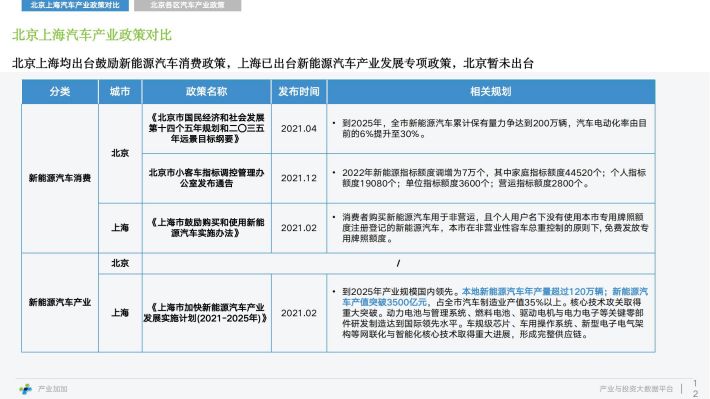The image size is (710, 399).
Task: Click the 北京市小客车指标调控管理办公室发布通告 policy cell
Action: point(206,178)
